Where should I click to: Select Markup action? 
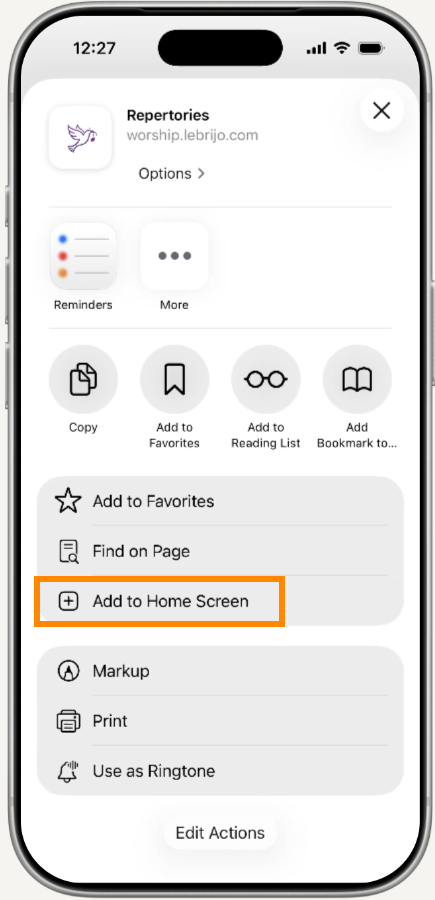[220, 671]
